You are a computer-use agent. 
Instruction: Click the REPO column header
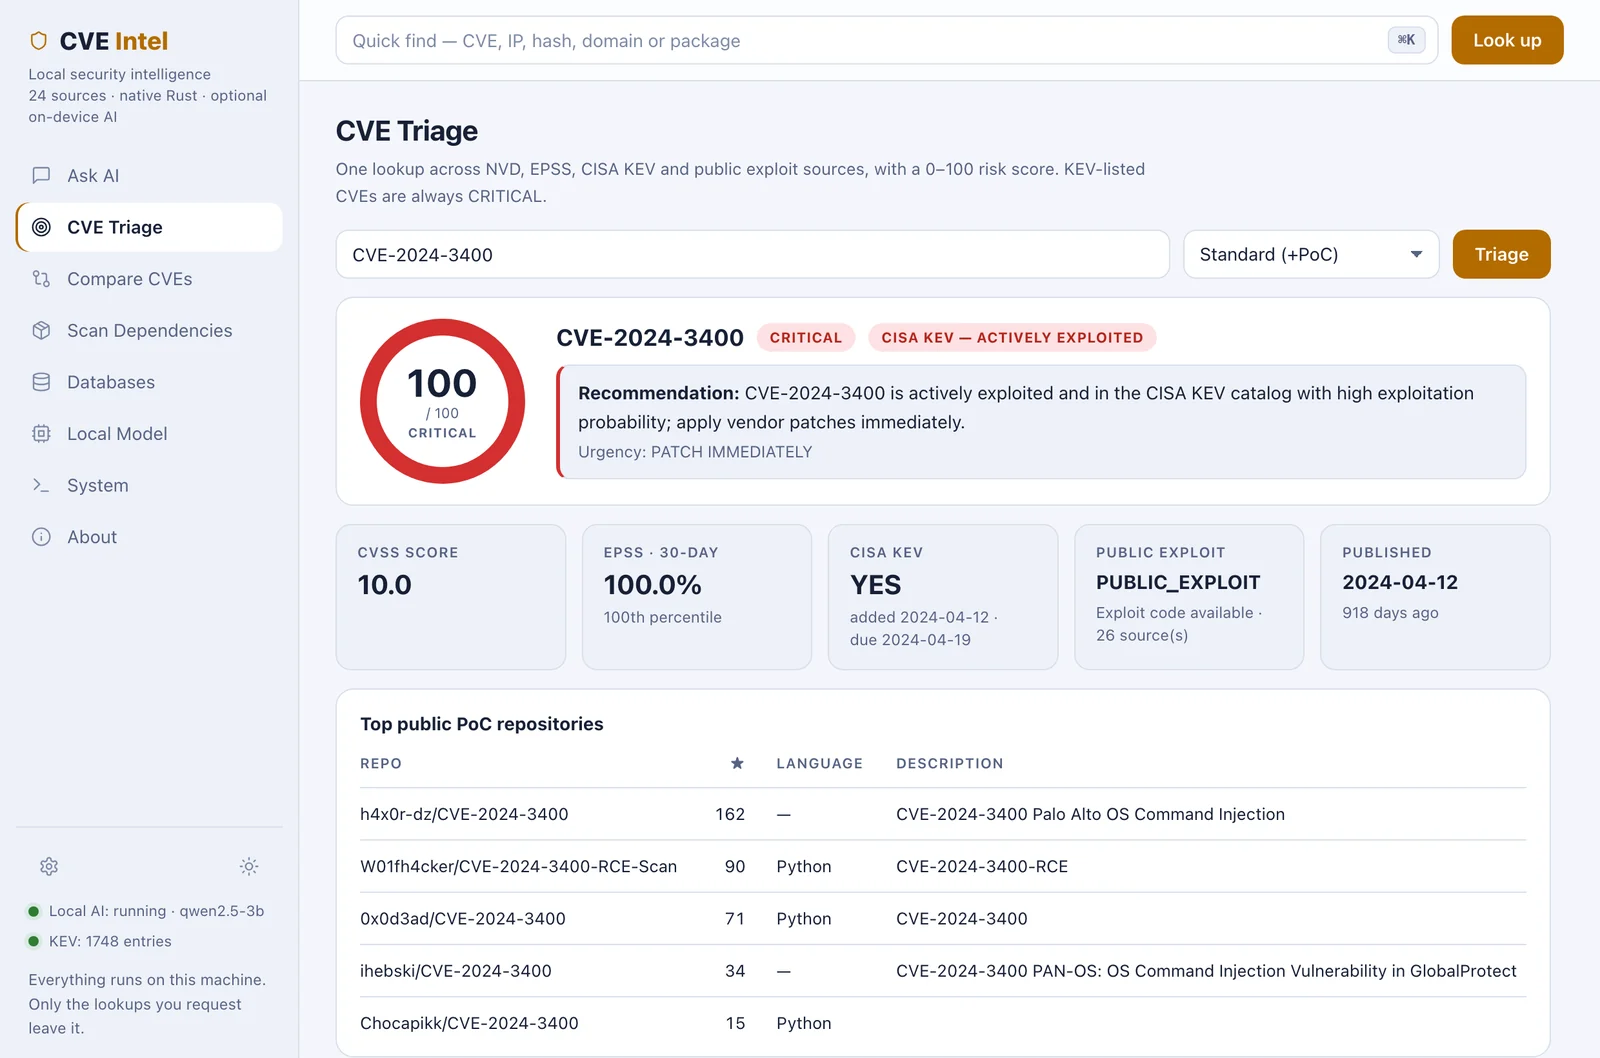(x=381, y=763)
